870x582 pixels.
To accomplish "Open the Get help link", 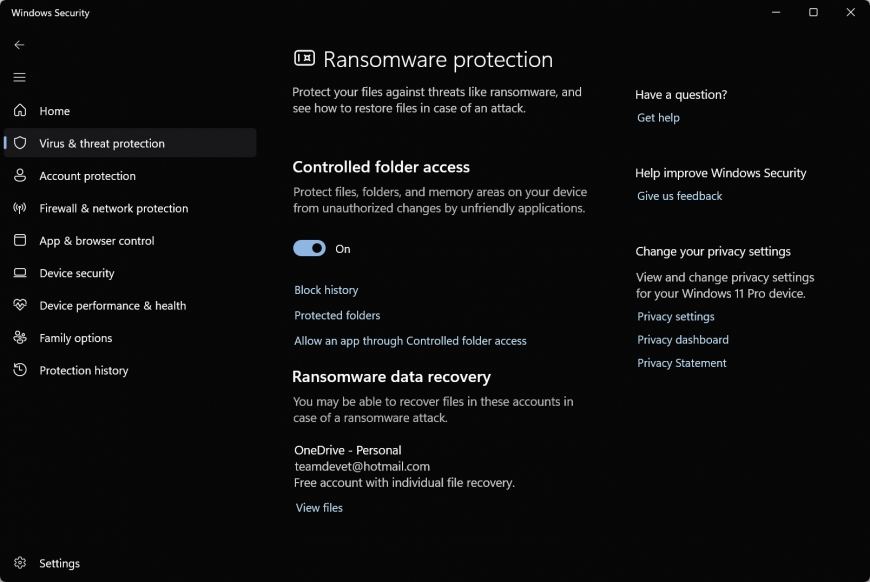I will 658,118.
